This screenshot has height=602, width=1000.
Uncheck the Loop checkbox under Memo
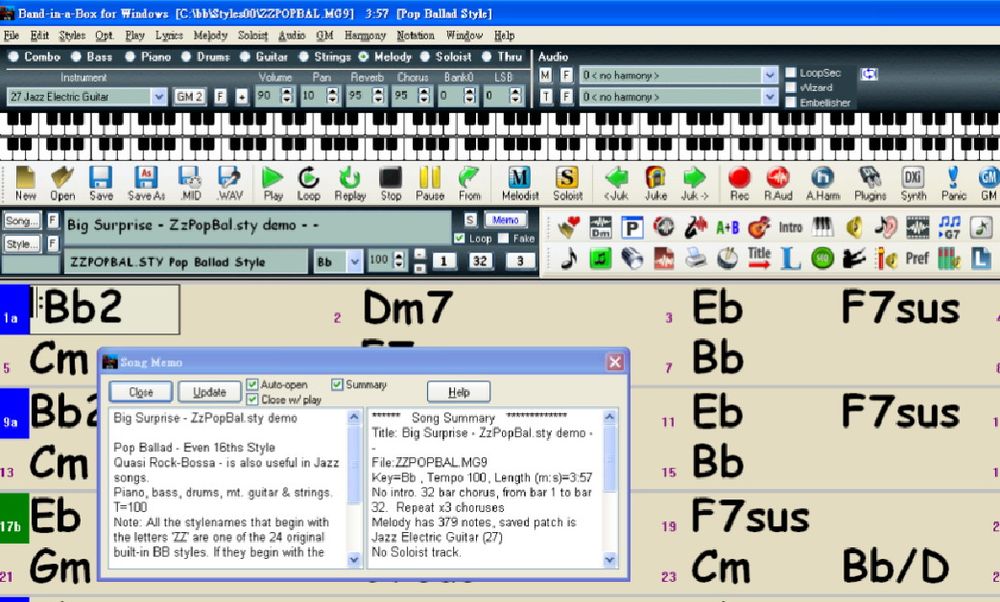pos(459,238)
